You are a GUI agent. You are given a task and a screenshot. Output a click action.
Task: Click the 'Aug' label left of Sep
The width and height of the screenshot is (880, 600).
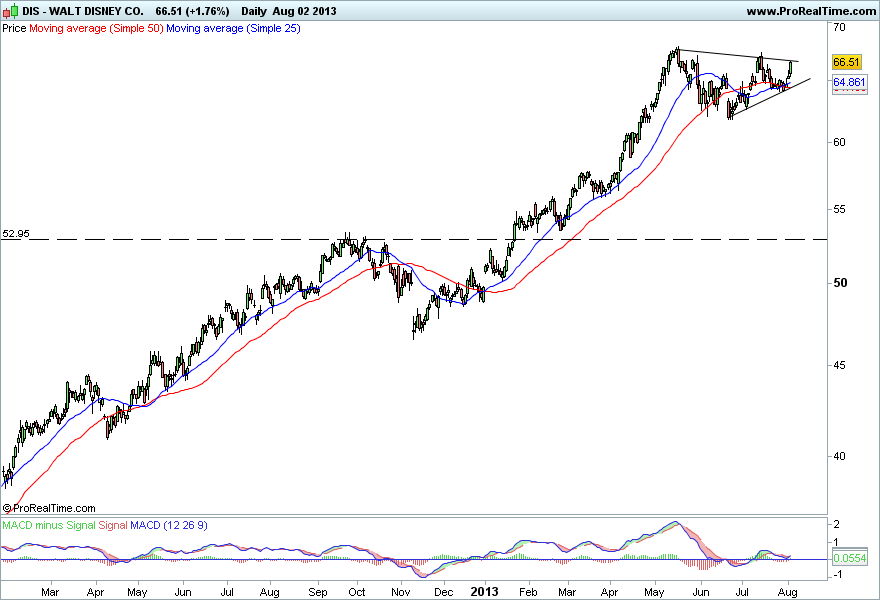tap(269, 592)
